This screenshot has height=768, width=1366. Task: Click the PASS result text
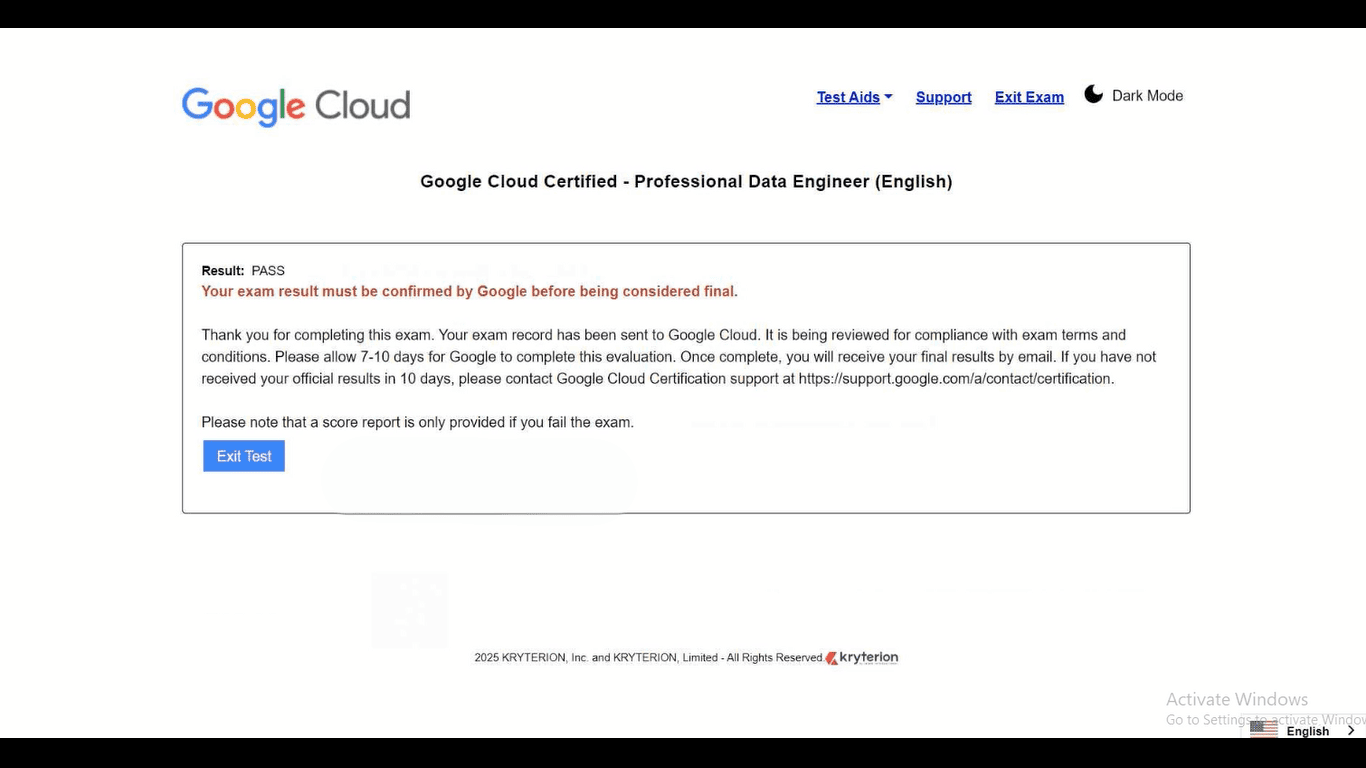[x=268, y=271]
